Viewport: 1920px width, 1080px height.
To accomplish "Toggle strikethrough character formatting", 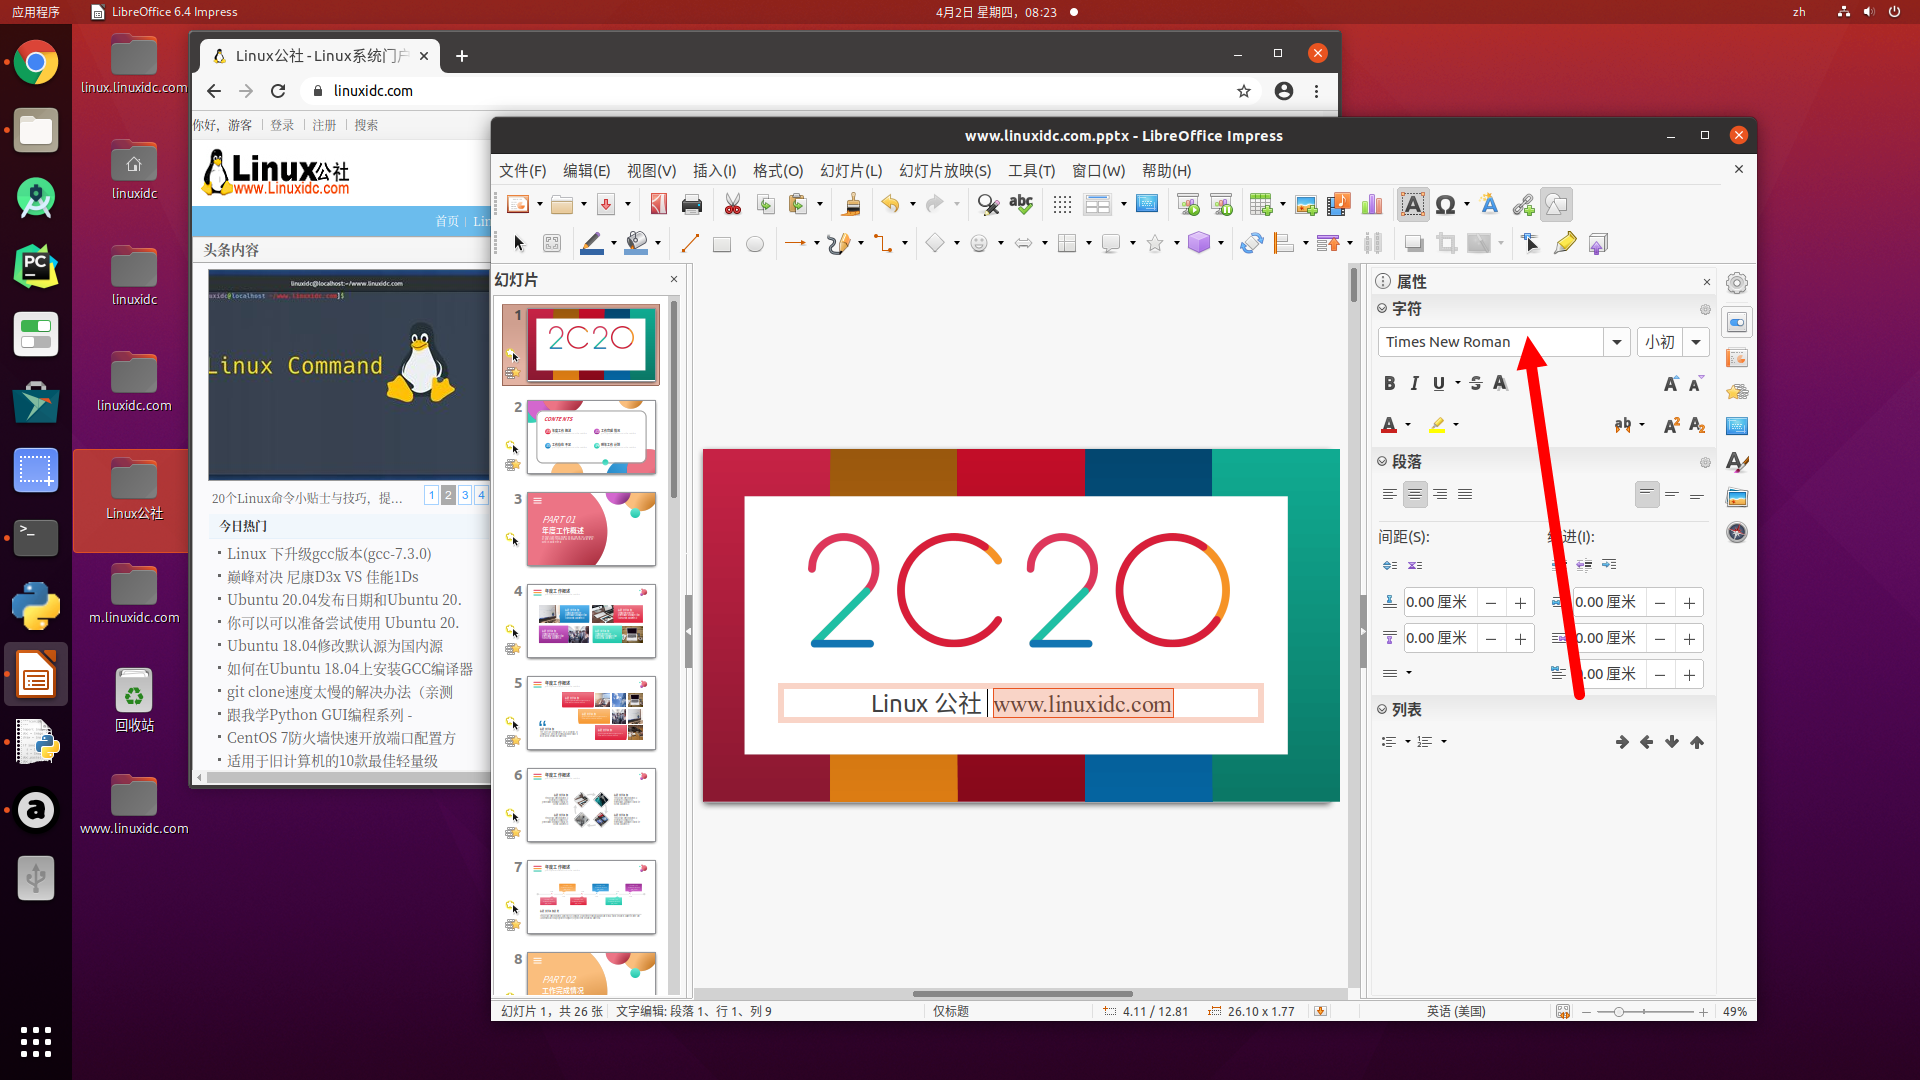I will (1476, 383).
